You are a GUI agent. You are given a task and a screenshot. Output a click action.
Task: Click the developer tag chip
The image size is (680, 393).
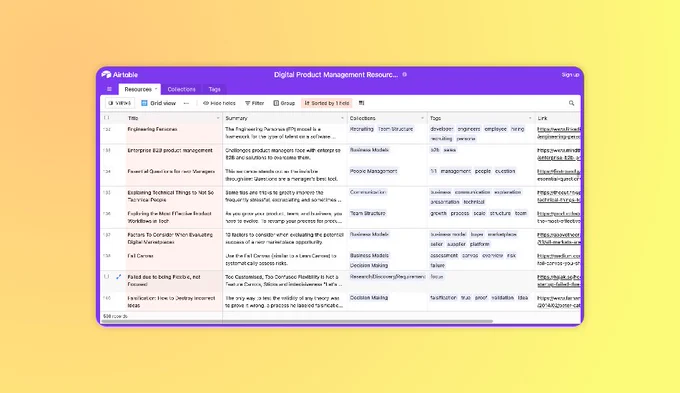point(441,129)
